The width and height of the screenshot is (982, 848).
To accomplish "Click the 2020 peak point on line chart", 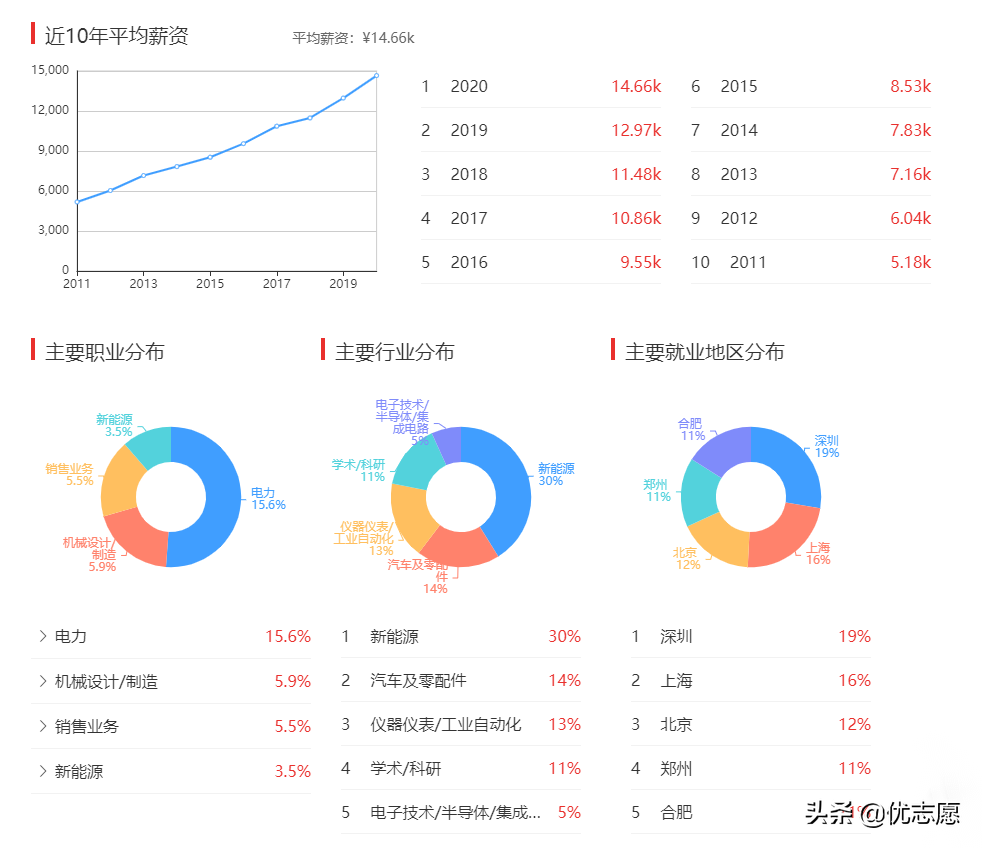I will click(375, 75).
